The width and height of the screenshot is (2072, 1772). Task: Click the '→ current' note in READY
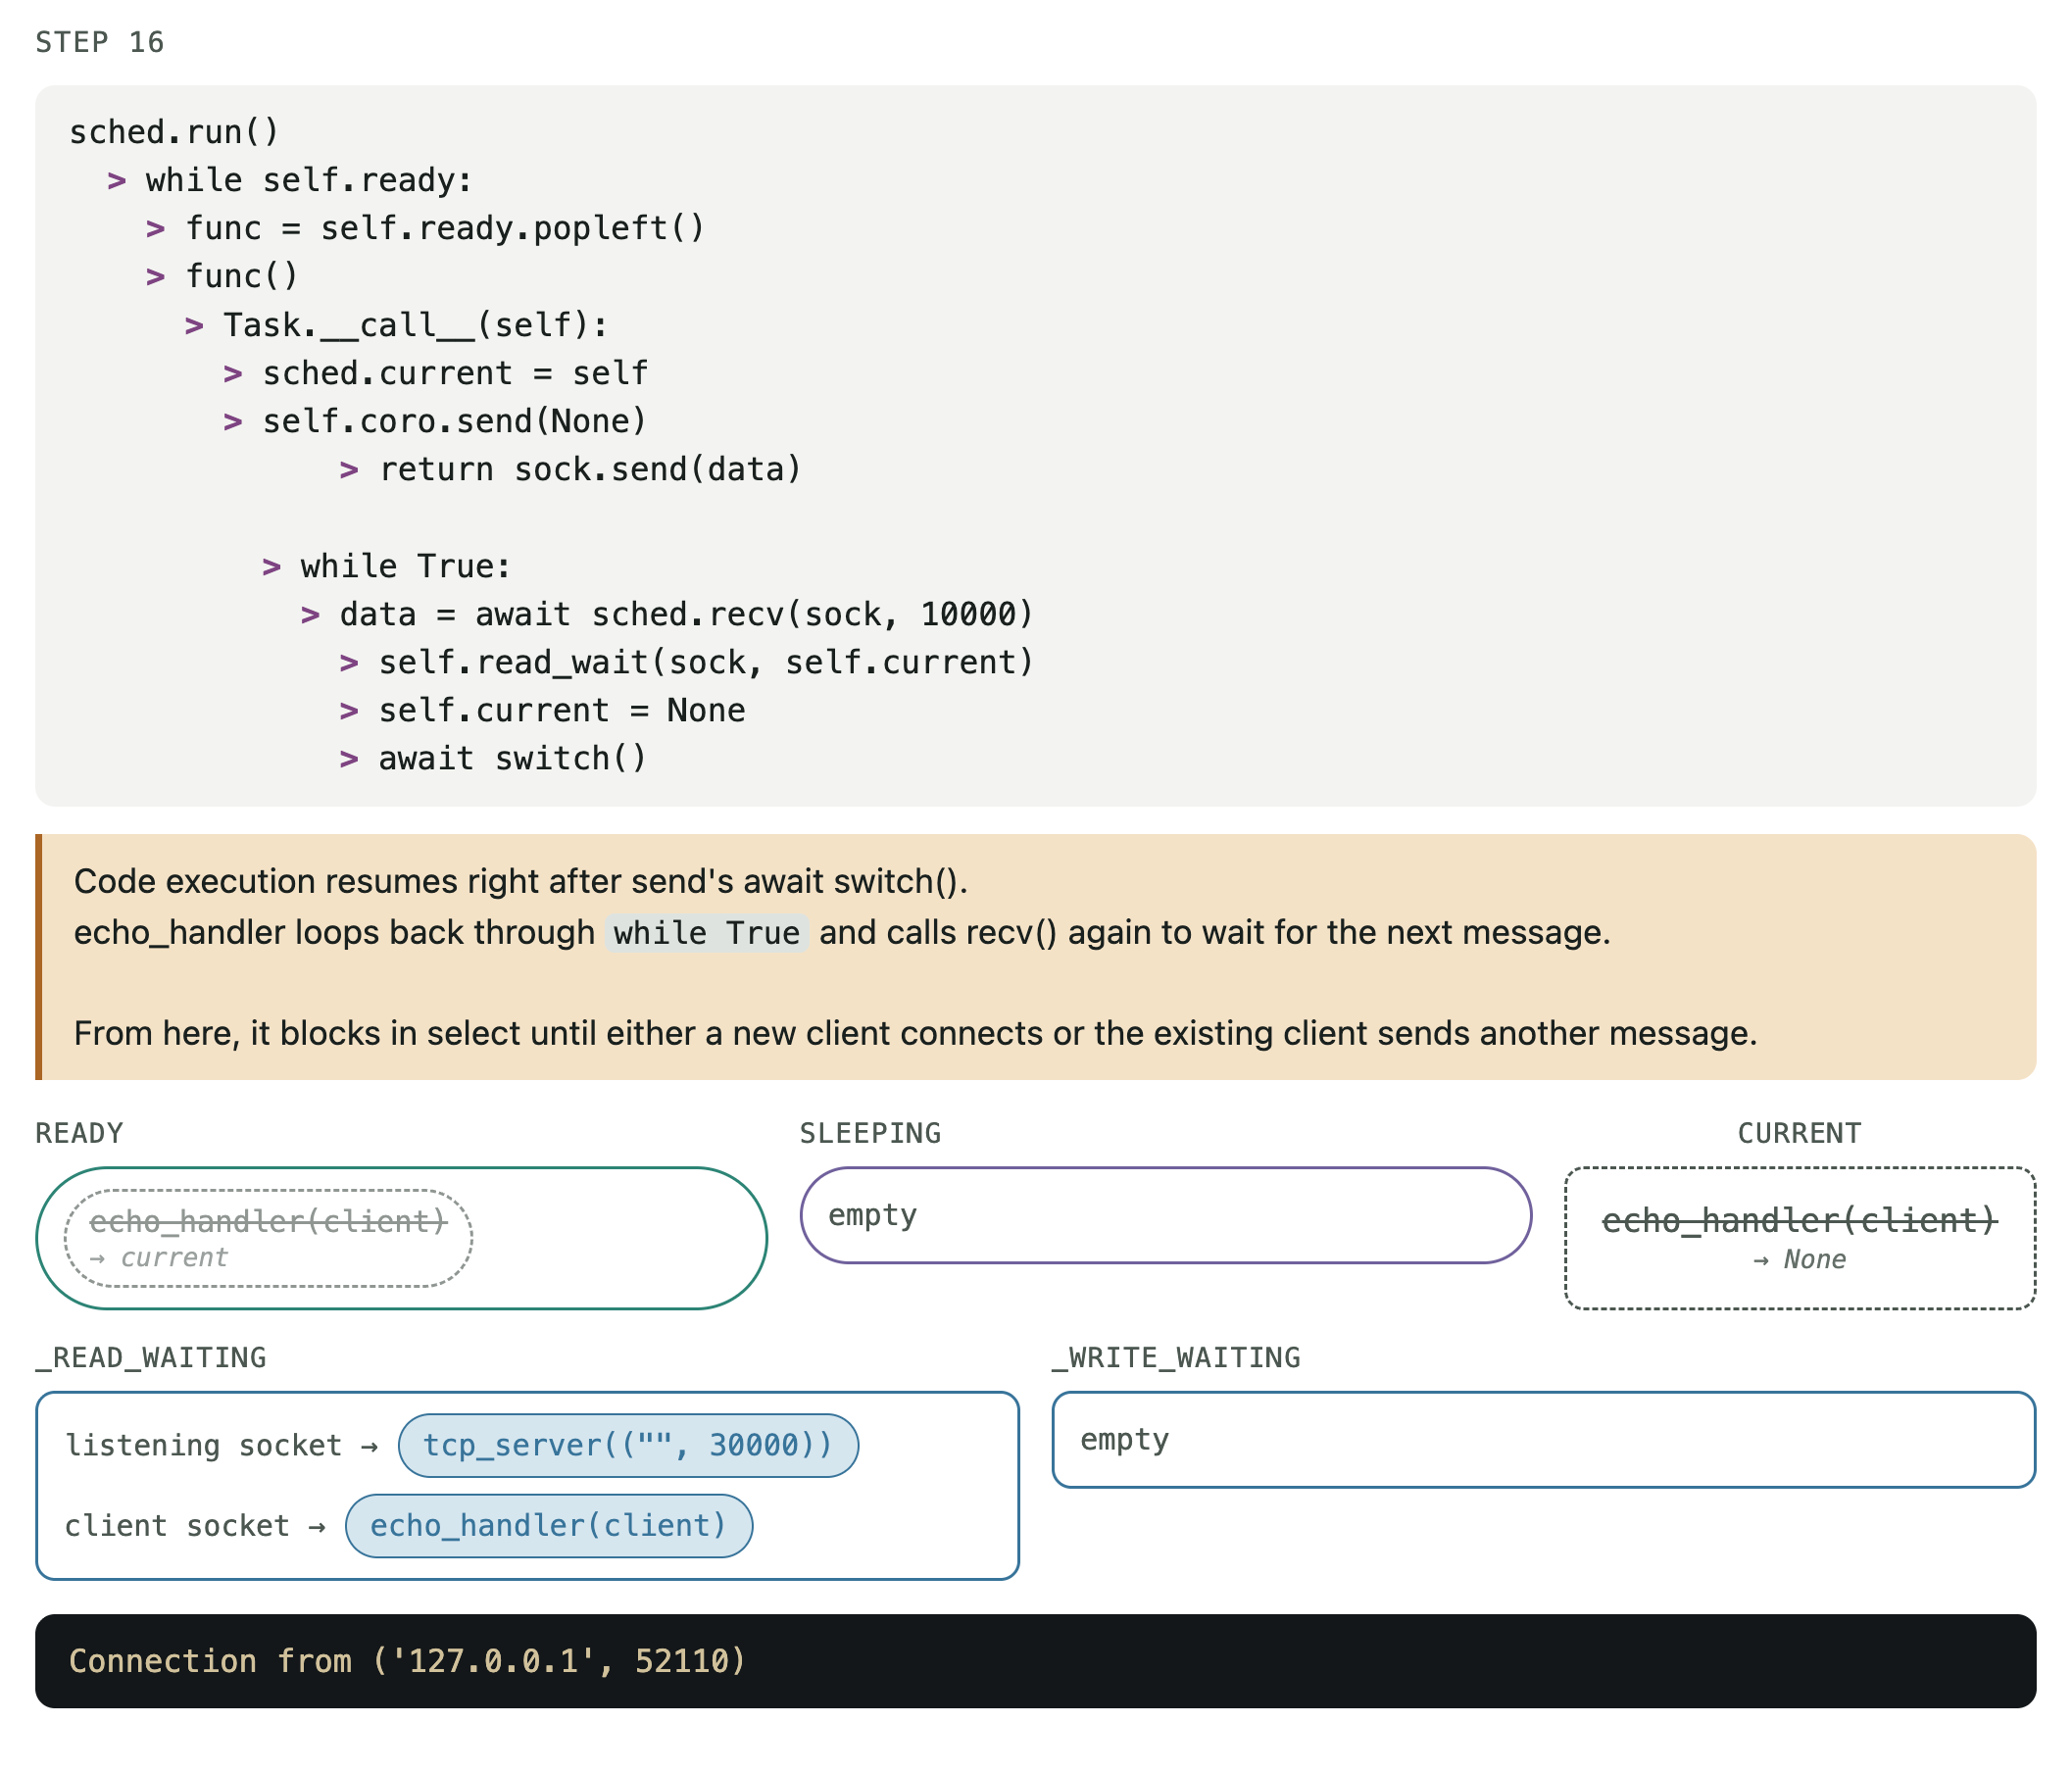pyautogui.click(x=159, y=1257)
